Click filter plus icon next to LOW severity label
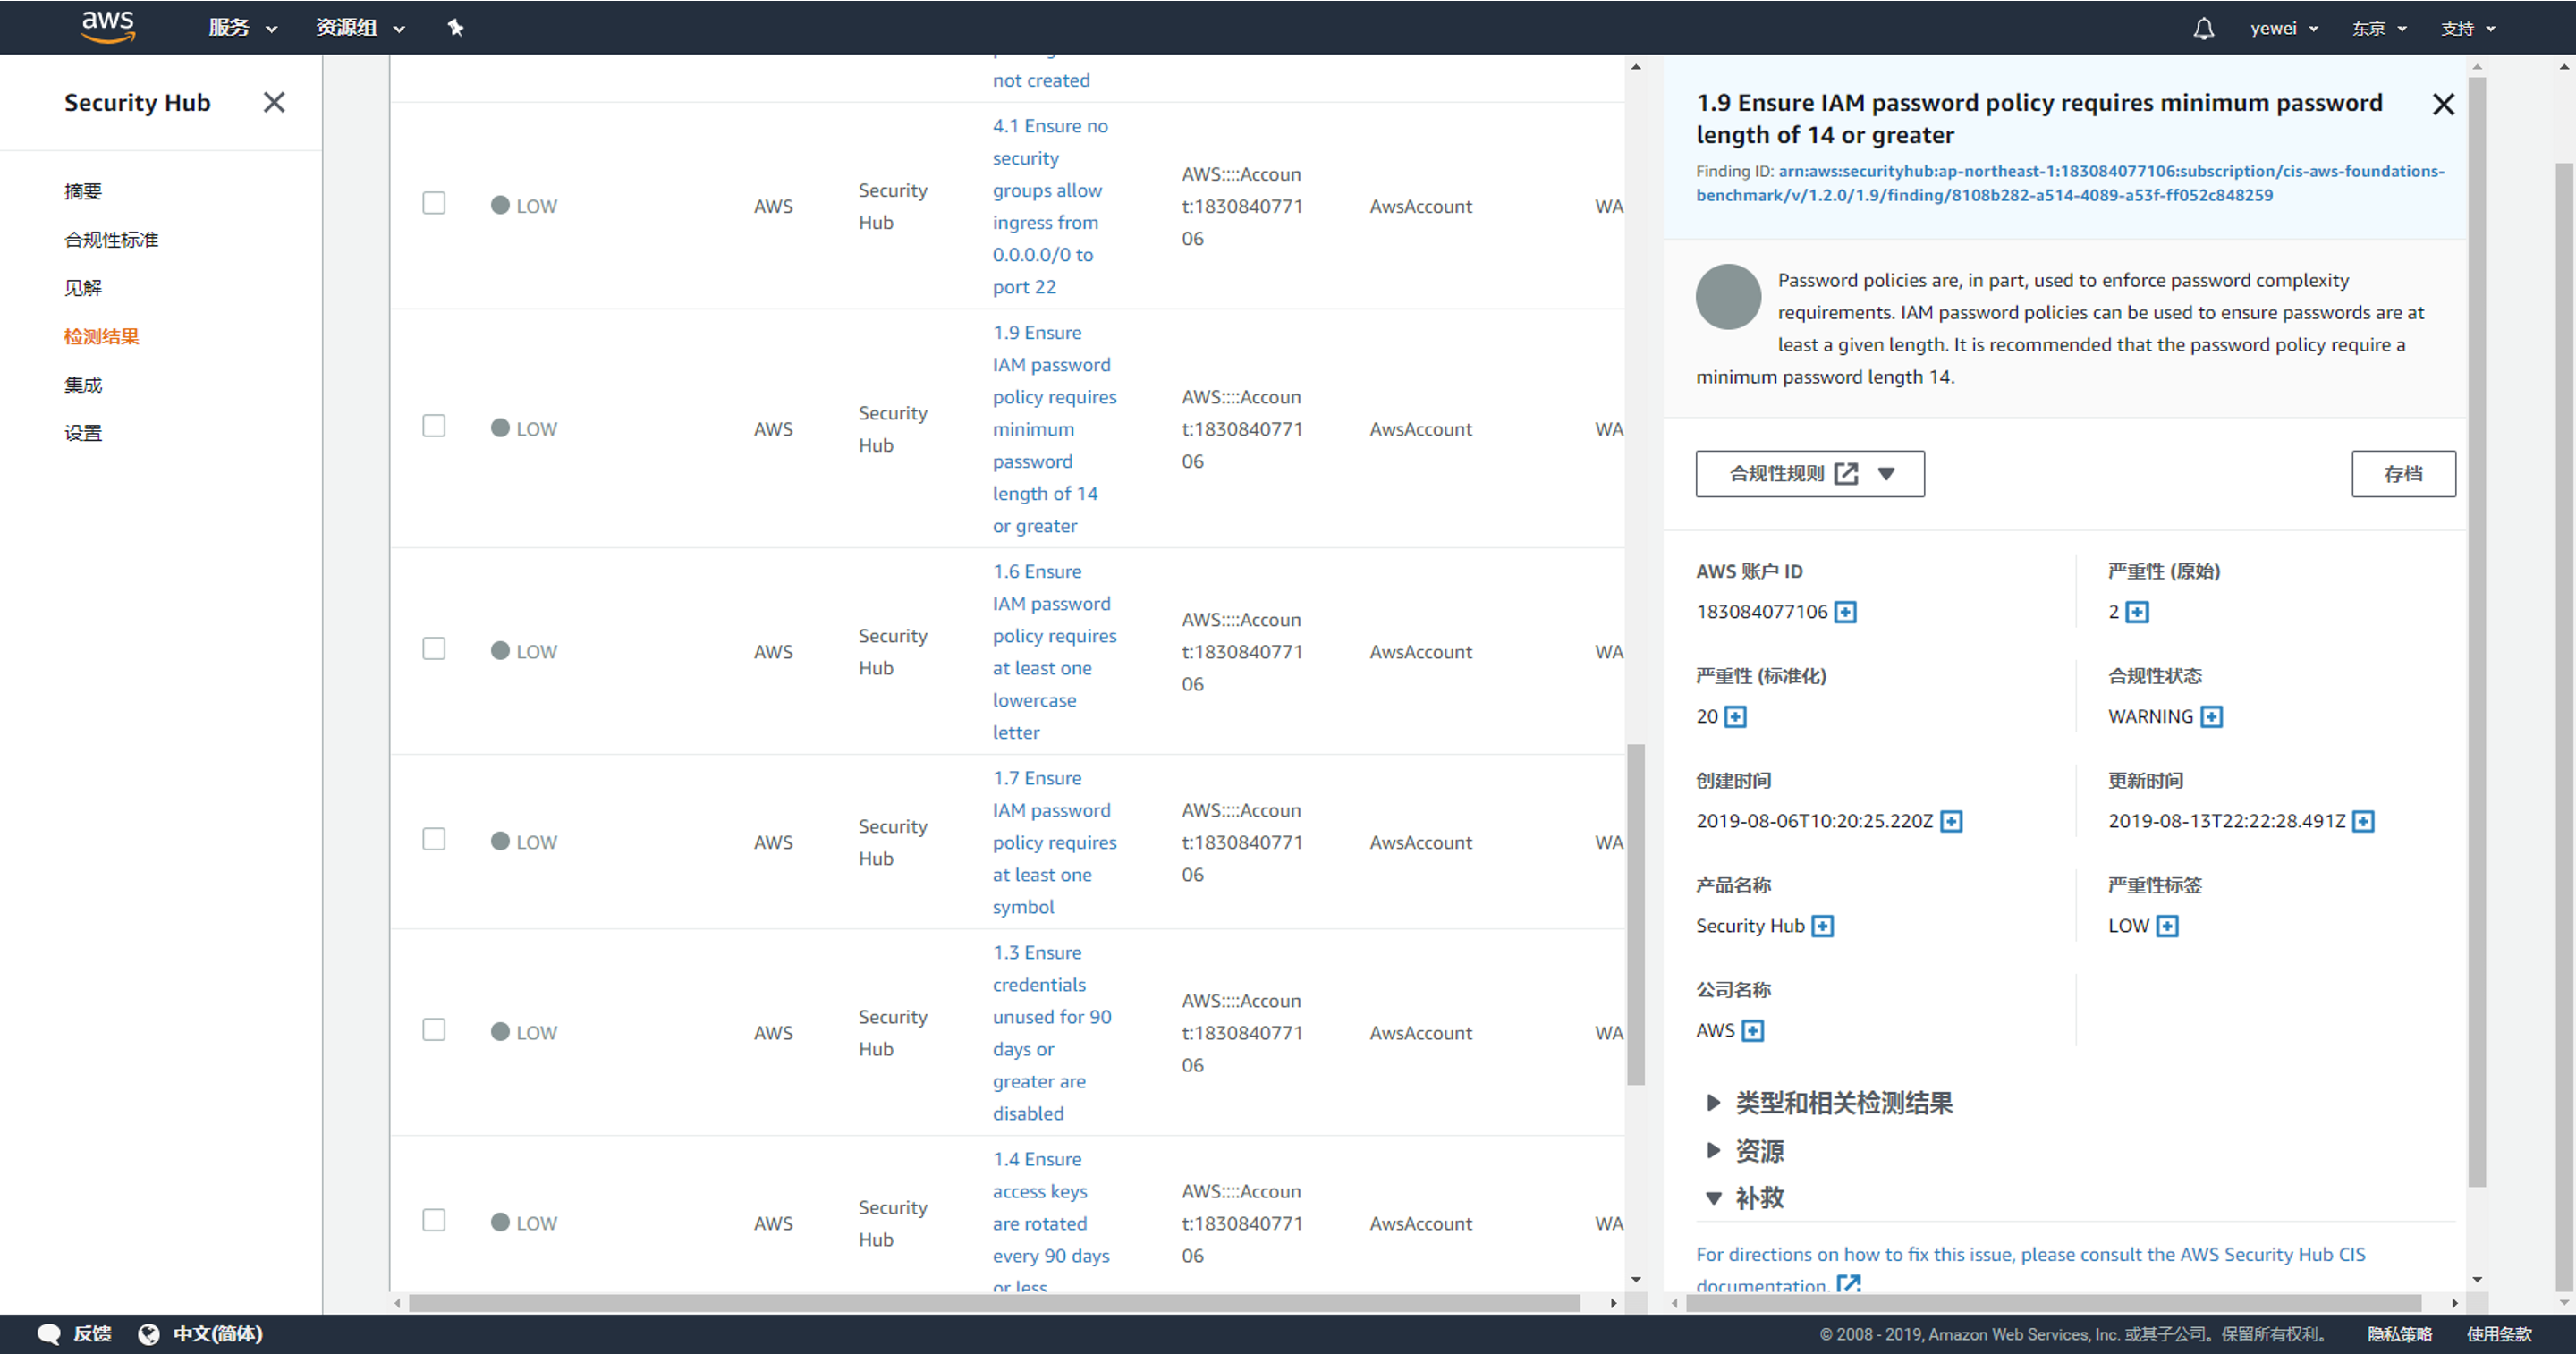This screenshot has width=2576, height=1354. [x=2166, y=926]
